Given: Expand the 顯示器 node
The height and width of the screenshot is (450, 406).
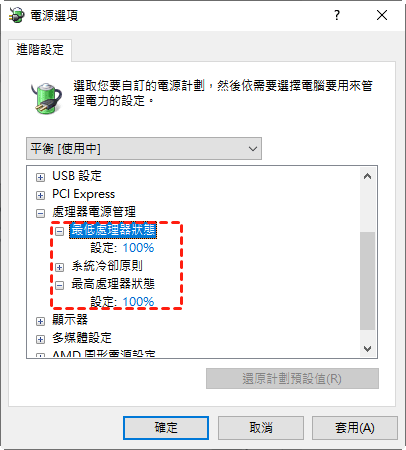Looking at the screenshot, I should tap(40, 321).
